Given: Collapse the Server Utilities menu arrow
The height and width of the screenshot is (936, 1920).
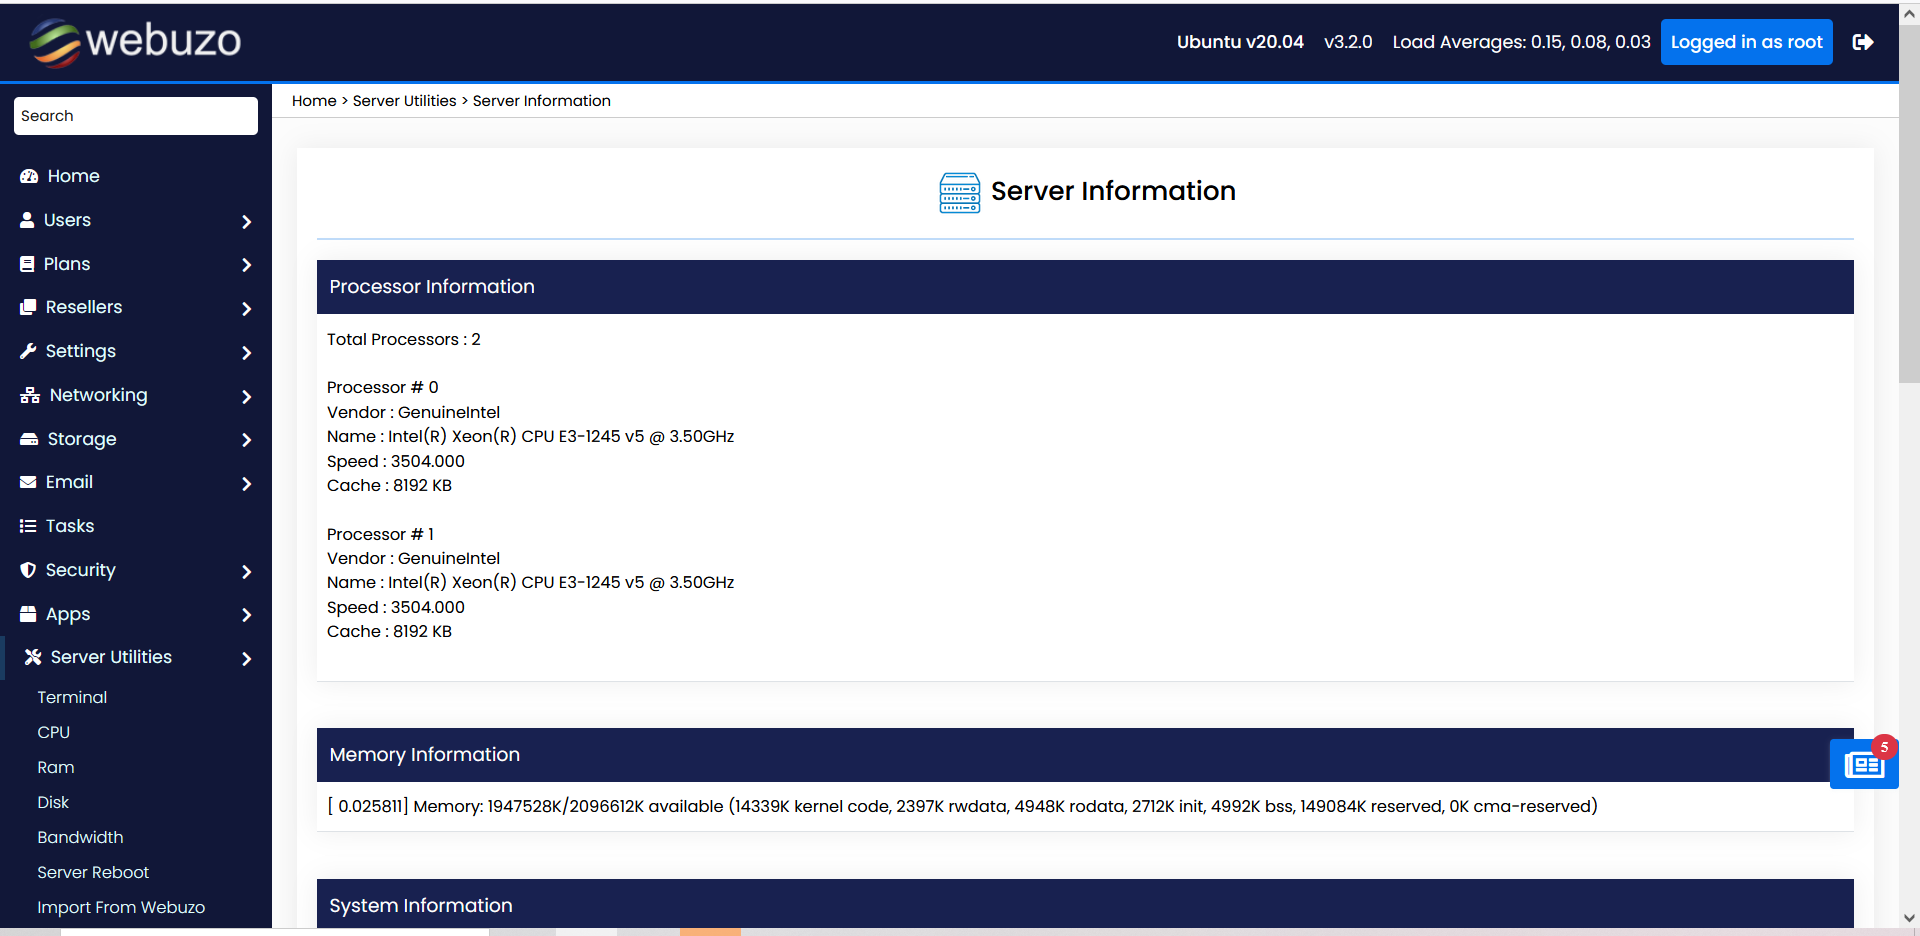Looking at the screenshot, I should [246, 658].
